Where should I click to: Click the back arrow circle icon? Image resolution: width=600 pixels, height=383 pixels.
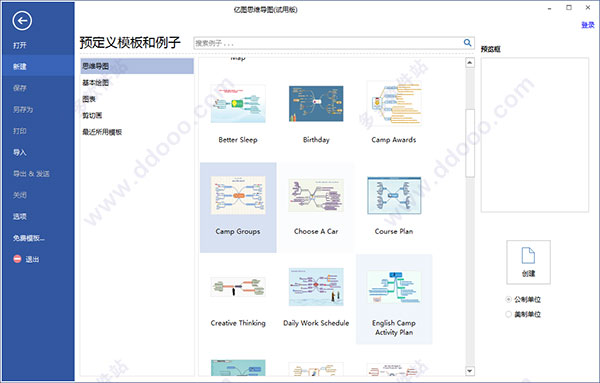[x=22, y=20]
